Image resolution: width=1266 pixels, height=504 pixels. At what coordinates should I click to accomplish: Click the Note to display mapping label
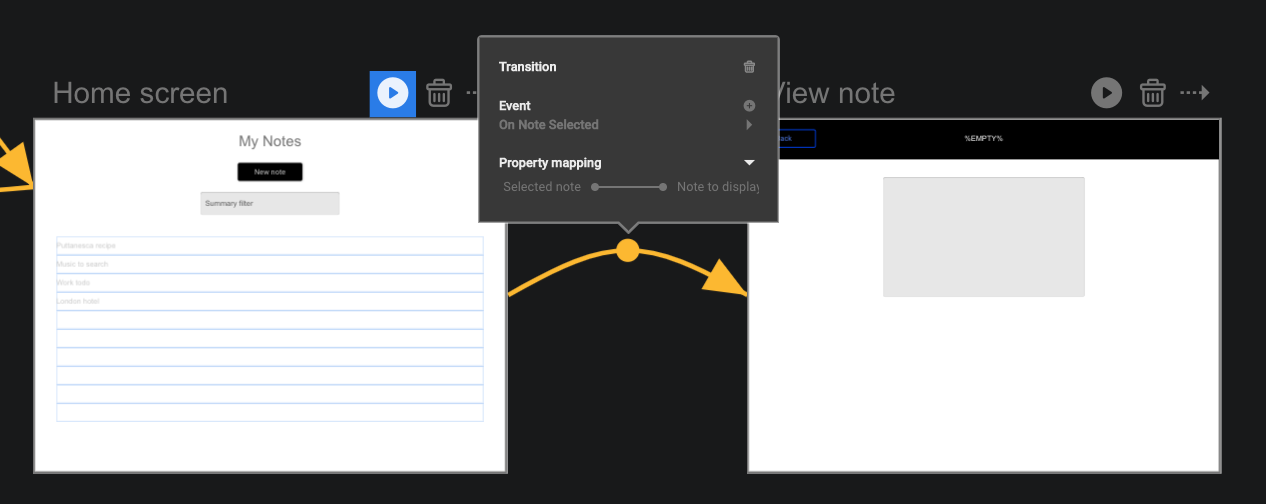pos(717,187)
